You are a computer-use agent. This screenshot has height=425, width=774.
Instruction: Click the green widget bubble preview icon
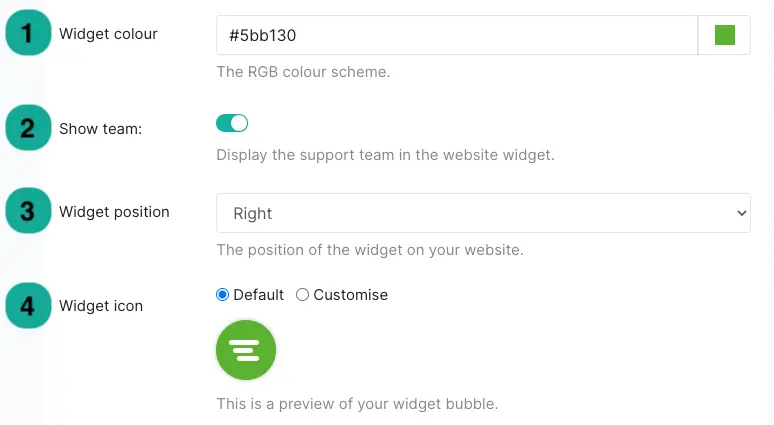(246, 350)
